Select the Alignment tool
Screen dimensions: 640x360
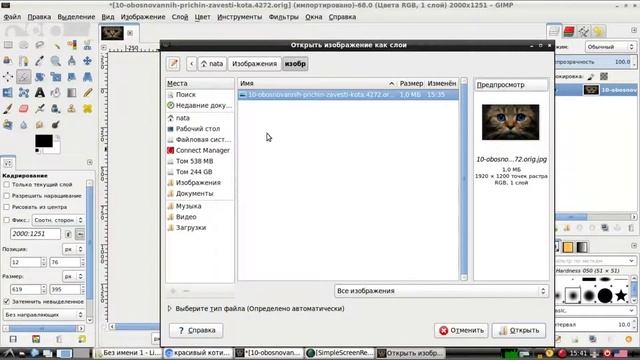[8, 77]
